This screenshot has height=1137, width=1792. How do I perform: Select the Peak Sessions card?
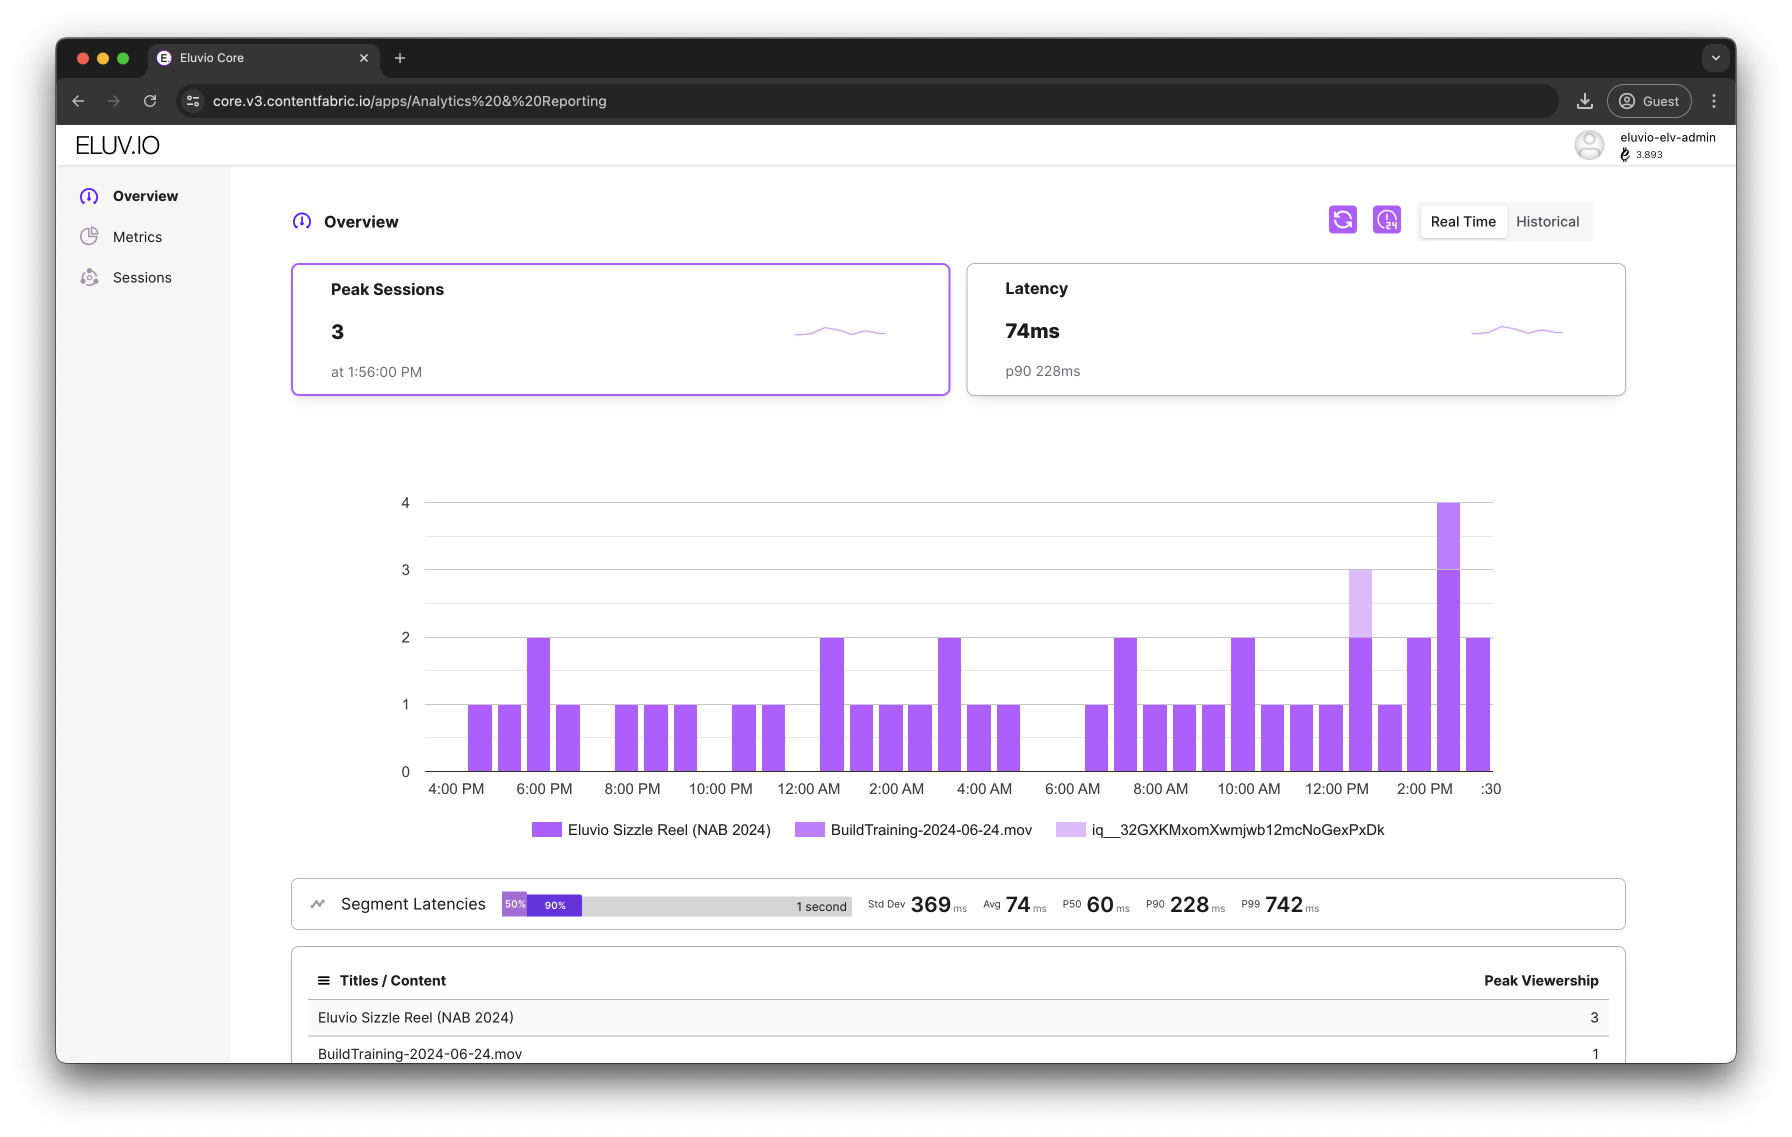[620, 329]
